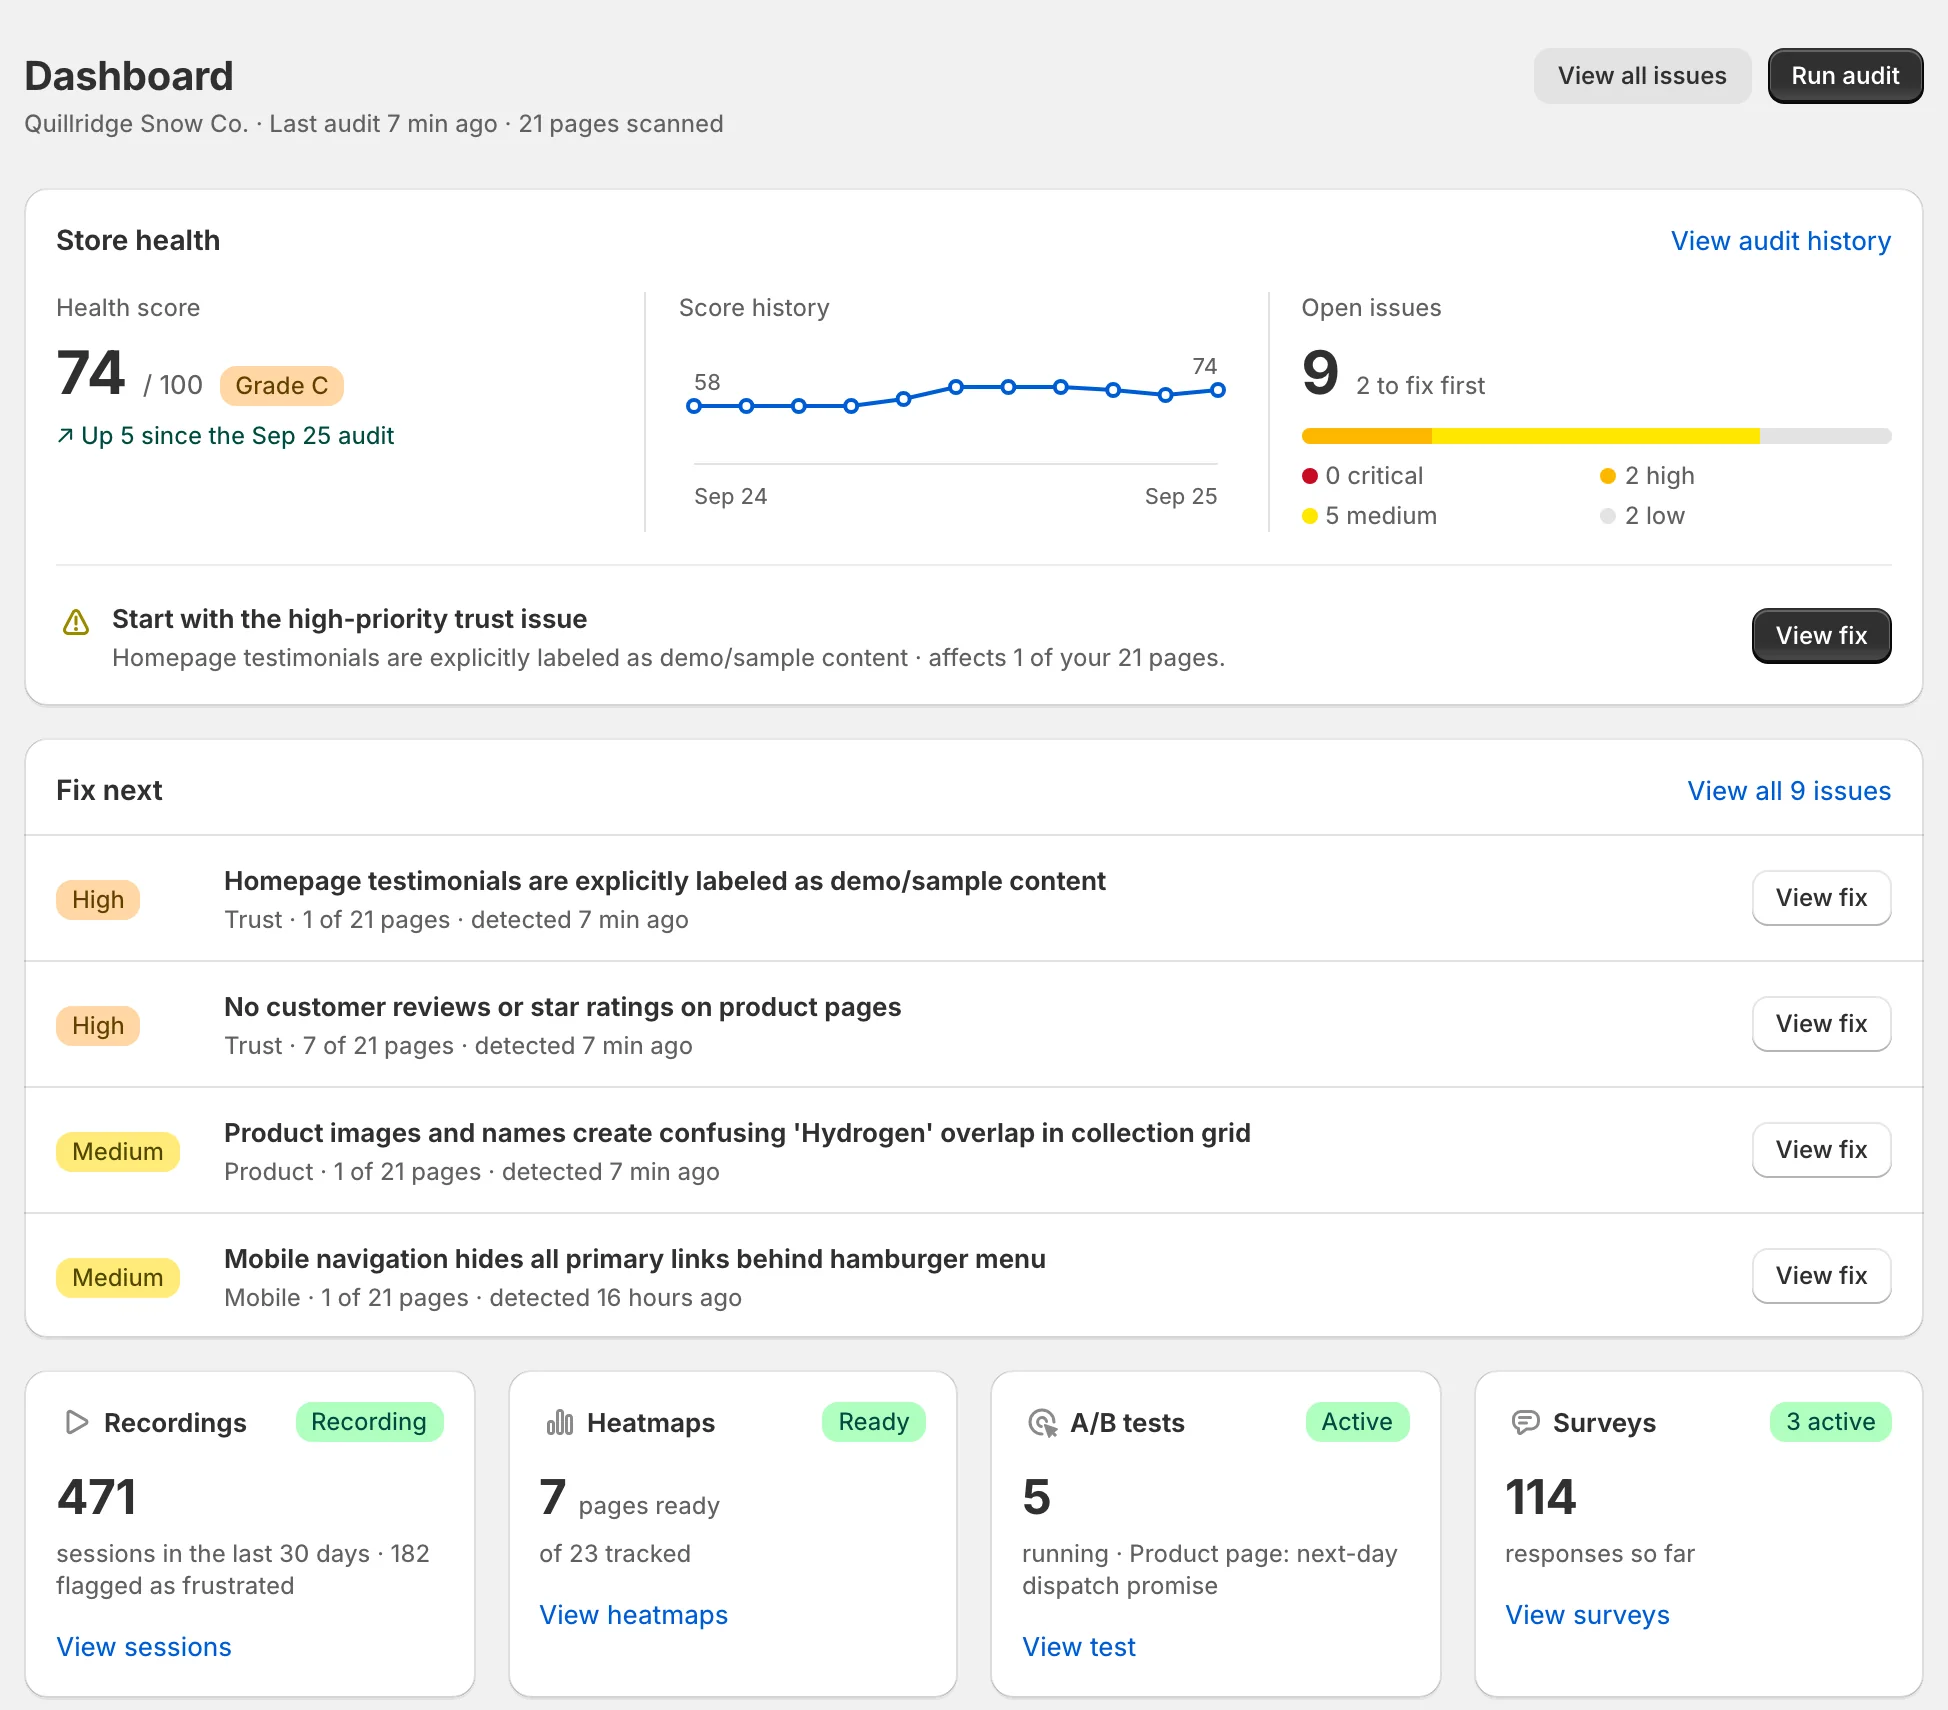Click the Ready status badge on Heatmaps
The image size is (1948, 1710).
pos(873,1422)
